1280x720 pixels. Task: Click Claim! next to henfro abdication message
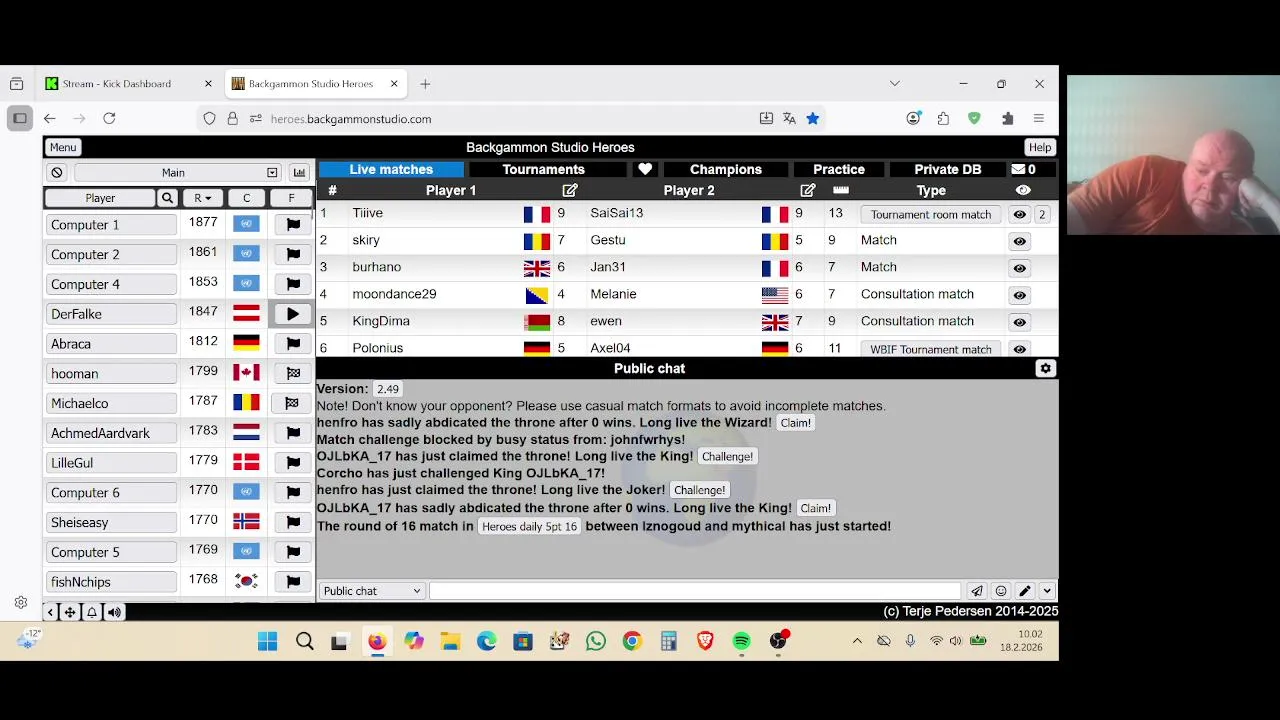(x=796, y=423)
